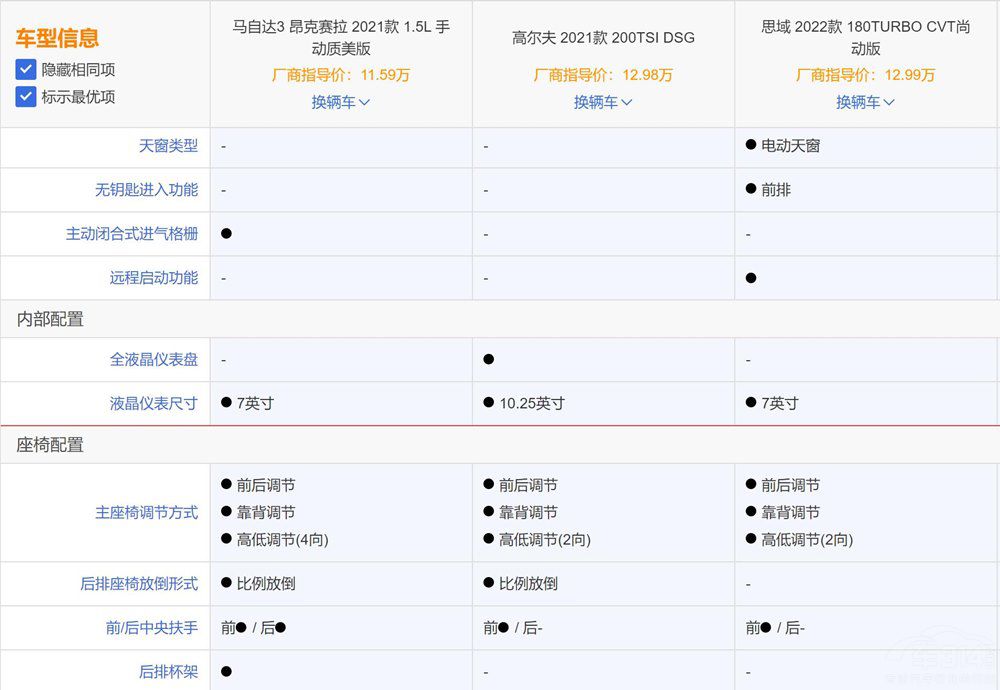1000x690 pixels.
Task: Click the 高尔夫 2021款 200TSI DSG title
Action: [603, 38]
